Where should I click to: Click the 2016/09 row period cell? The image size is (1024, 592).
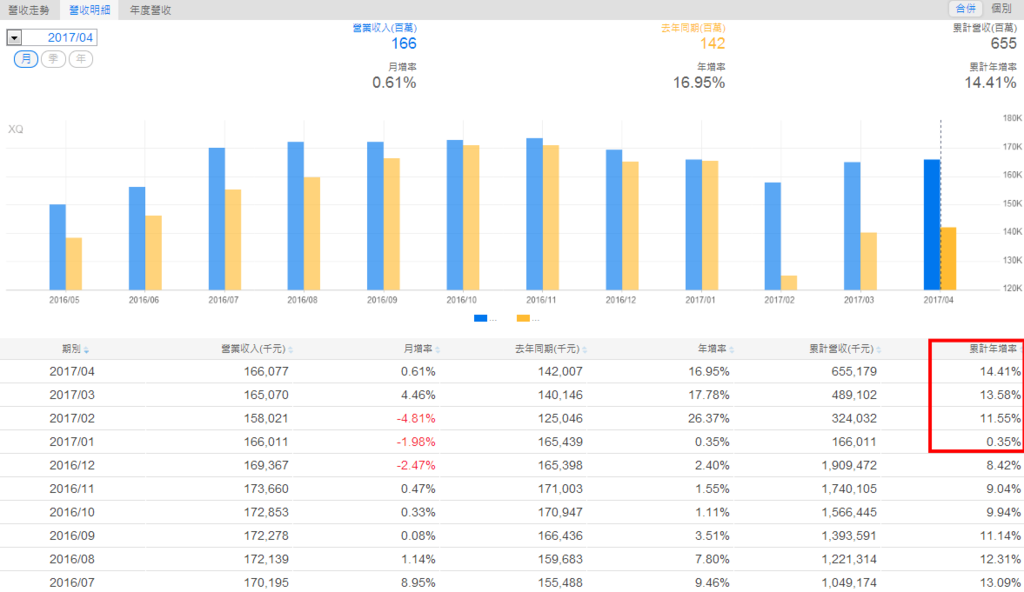(72, 536)
